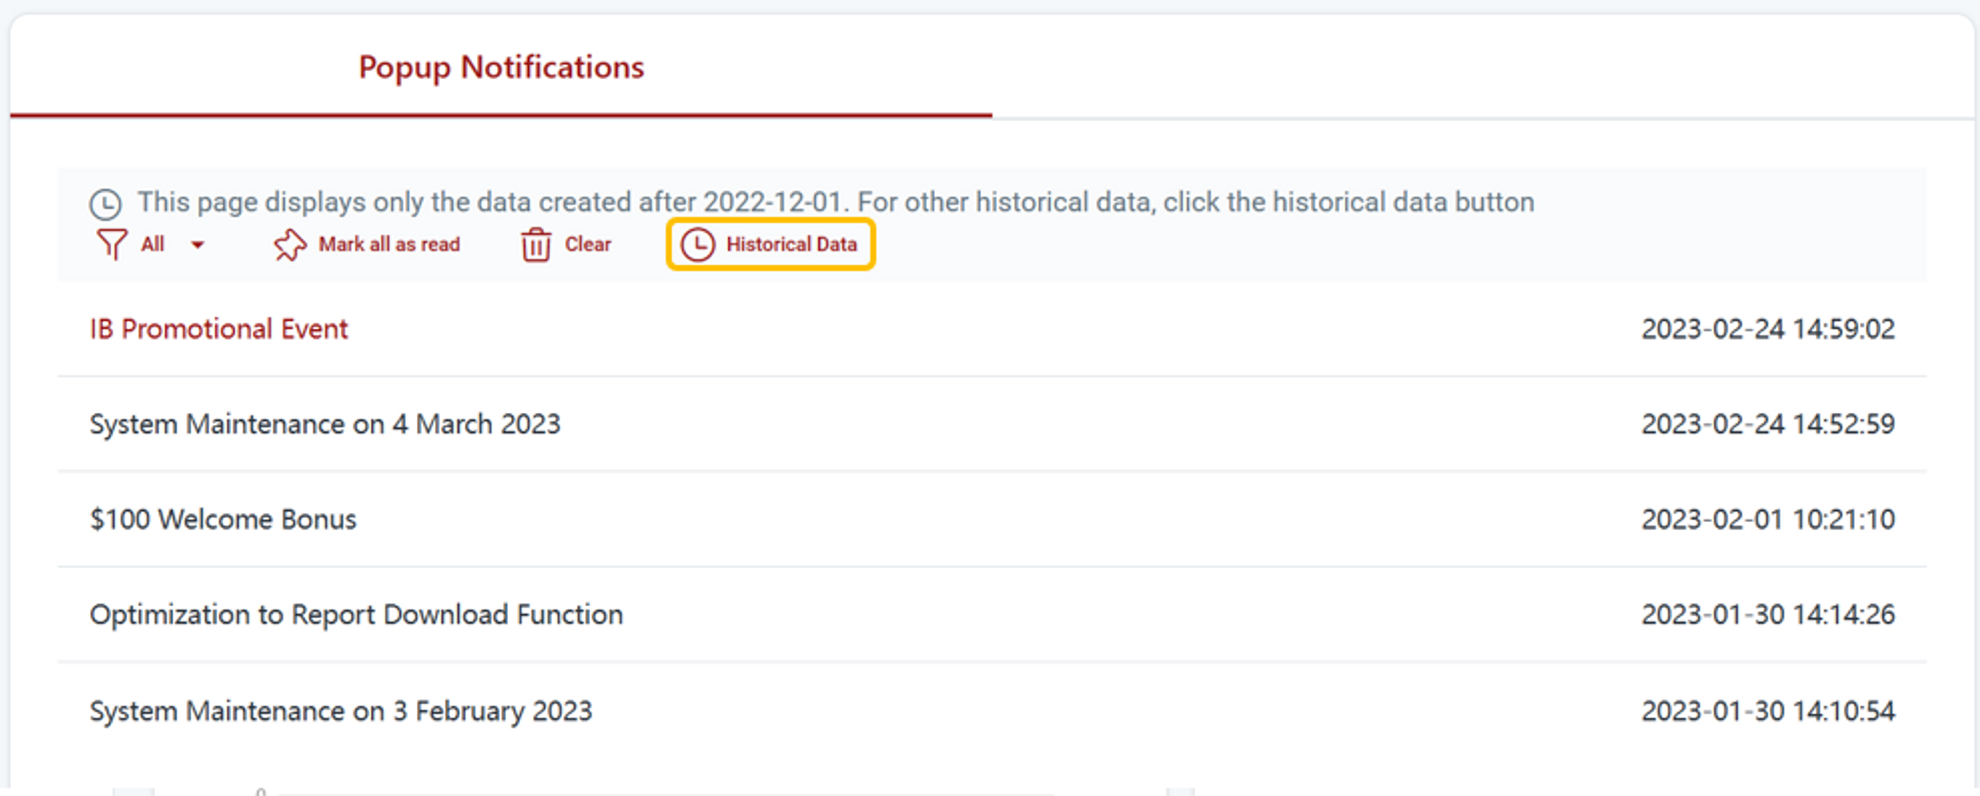Click the 2023-01-30 14:14:26 timestamp
1980x796 pixels.
pos(1767,614)
